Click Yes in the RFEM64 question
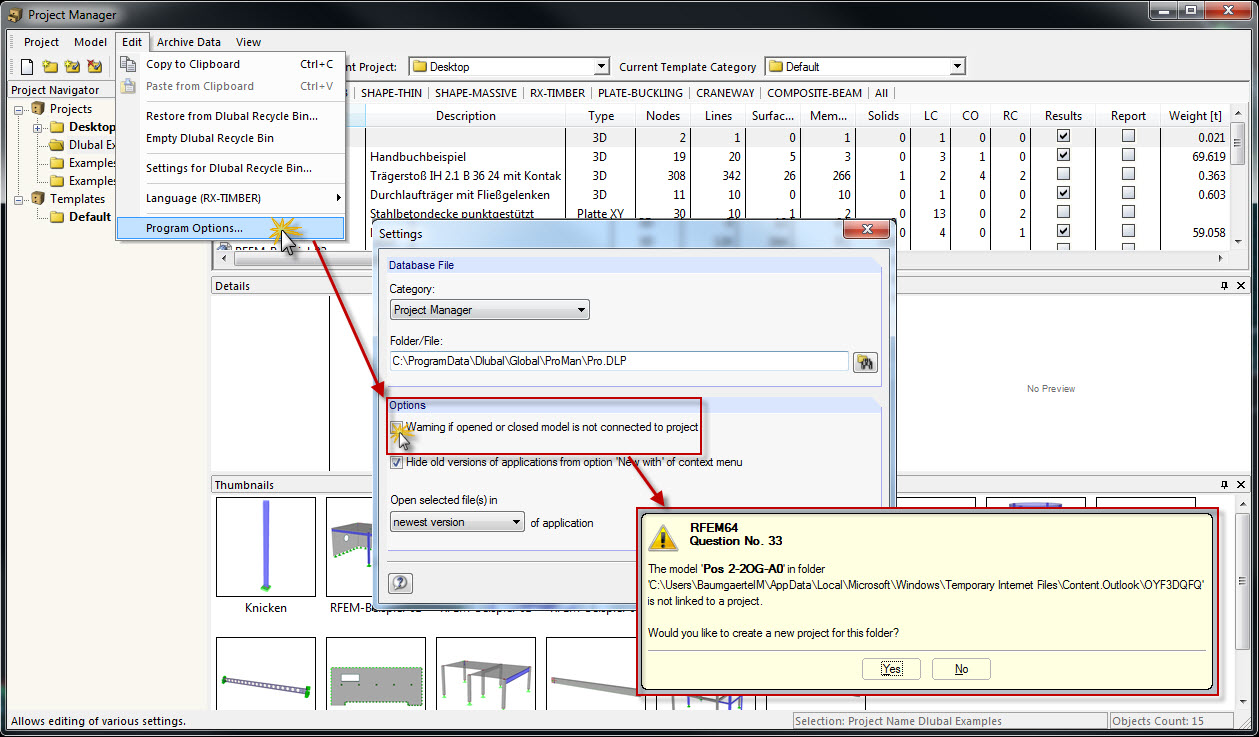Image resolution: width=1259 pixels, height=737 pixels. 891,669
